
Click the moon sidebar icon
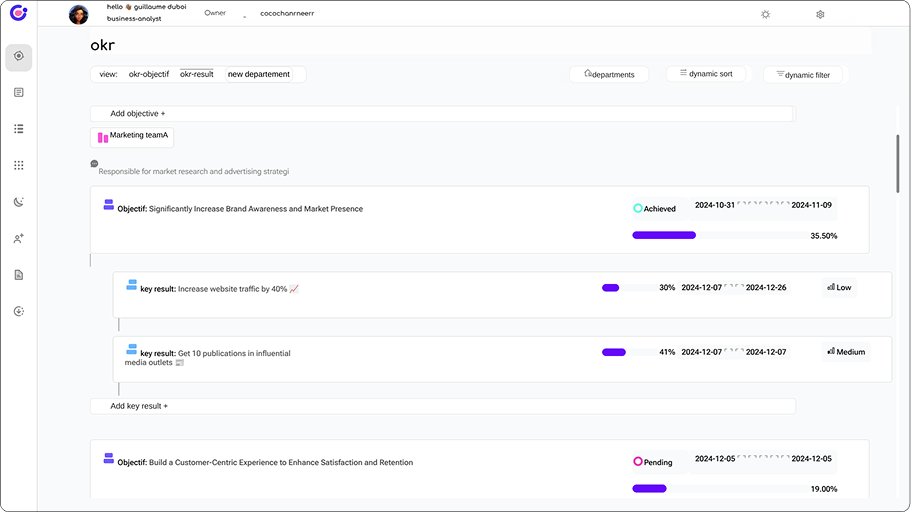(19, 202)
